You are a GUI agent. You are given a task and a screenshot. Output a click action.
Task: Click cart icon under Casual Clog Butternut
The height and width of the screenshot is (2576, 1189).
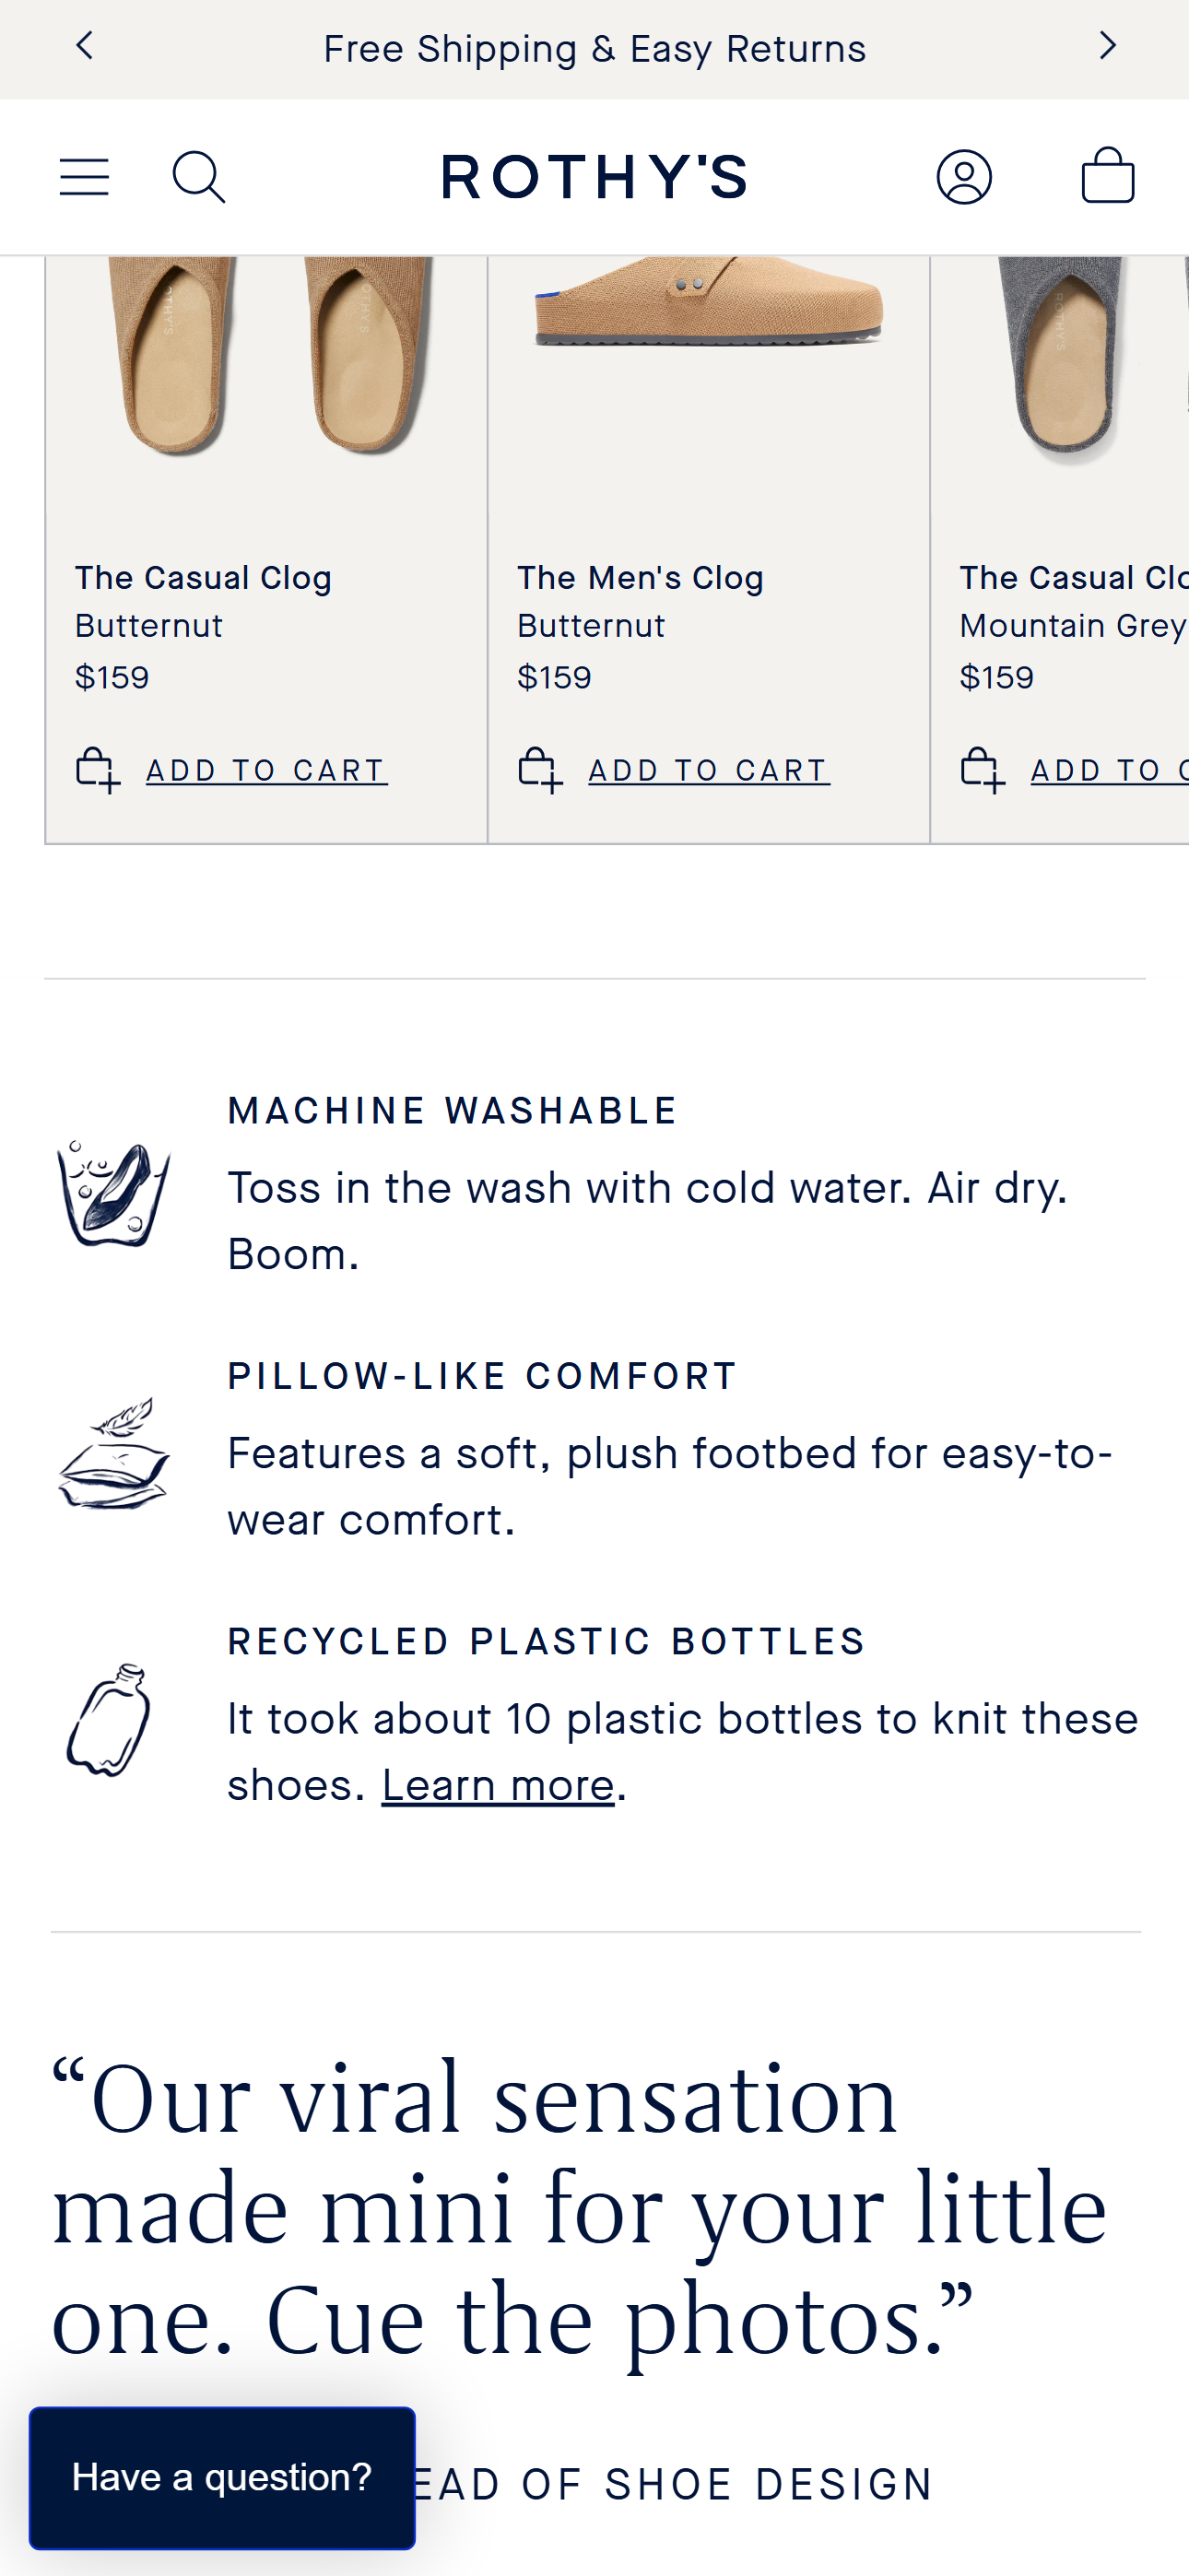[x=98, y=770]
